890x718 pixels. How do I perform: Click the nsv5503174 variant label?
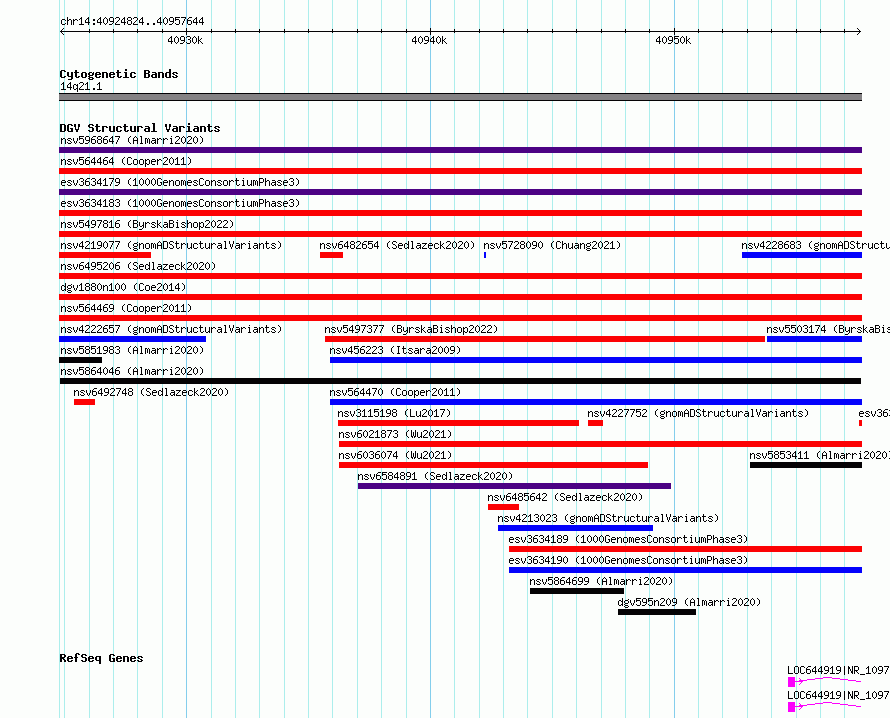click(x=828, y=329)
